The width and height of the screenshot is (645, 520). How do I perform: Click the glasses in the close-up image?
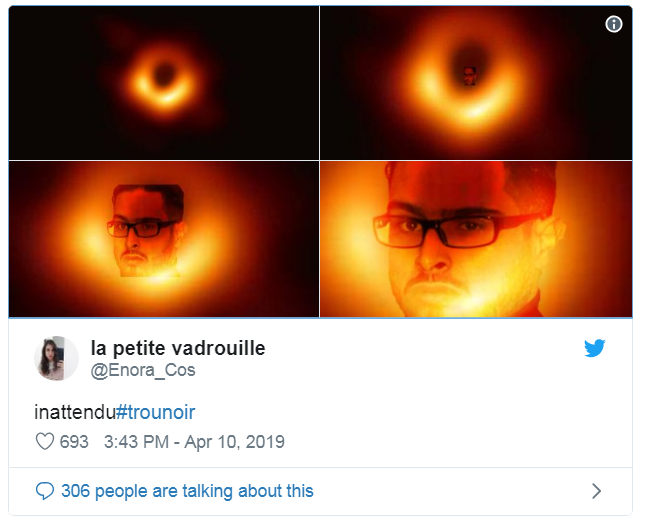click(x=455, y=230)
